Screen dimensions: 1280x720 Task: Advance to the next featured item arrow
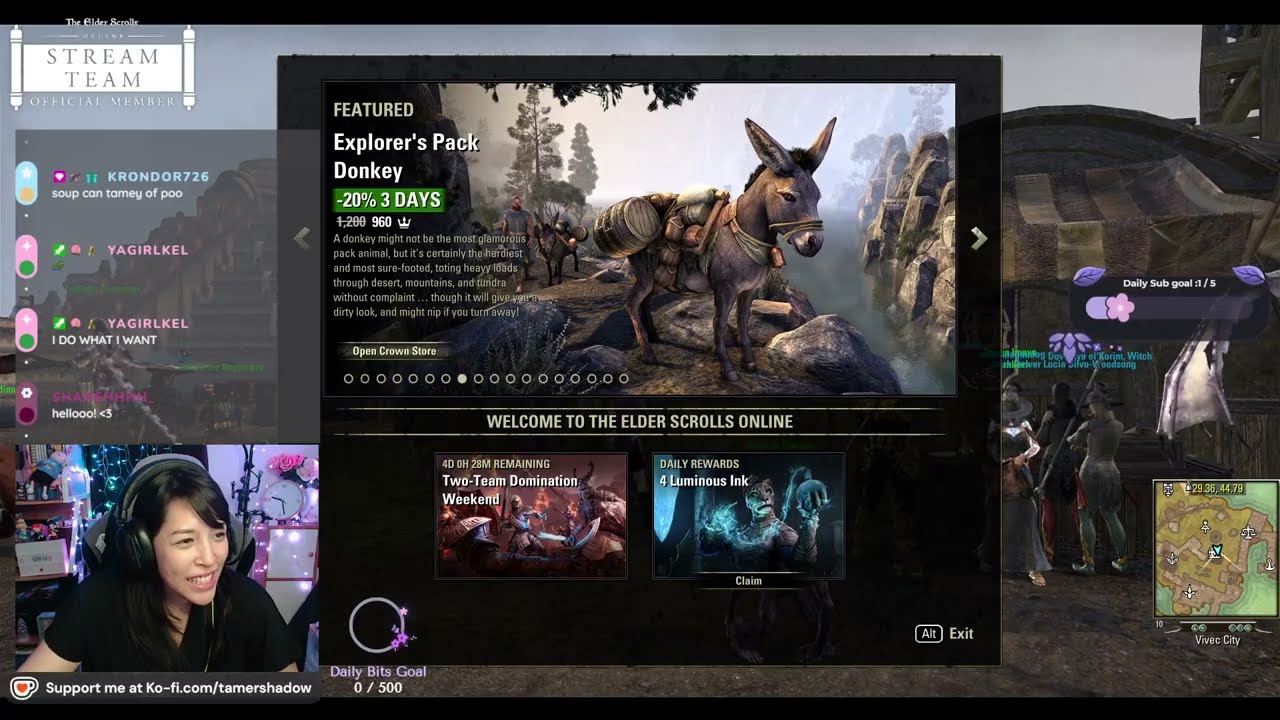click(x=979, y=238)
